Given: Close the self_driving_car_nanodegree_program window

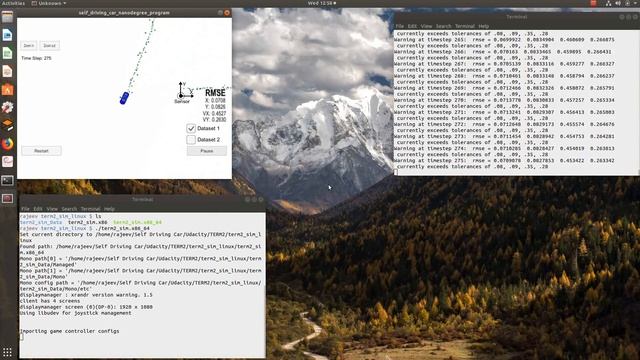Looking at the screenshot, I should [227, 13].
